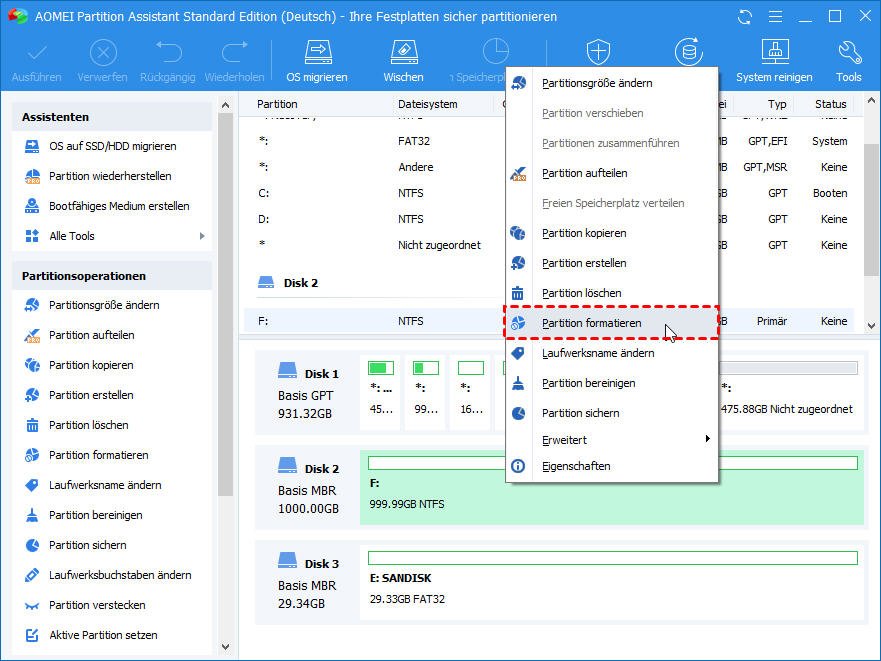Select sidebar Partition kopieren operation
Image resolution: width=881 pixels, height=661 pixels.
tap(90, 365)
